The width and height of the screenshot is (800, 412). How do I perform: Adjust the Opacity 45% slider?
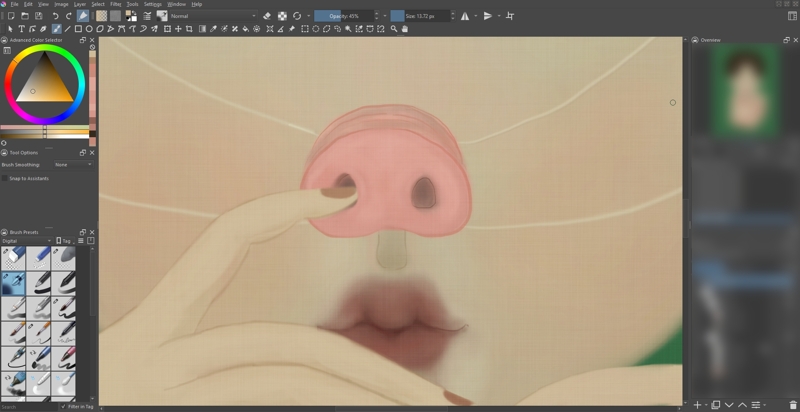(343, 16)
